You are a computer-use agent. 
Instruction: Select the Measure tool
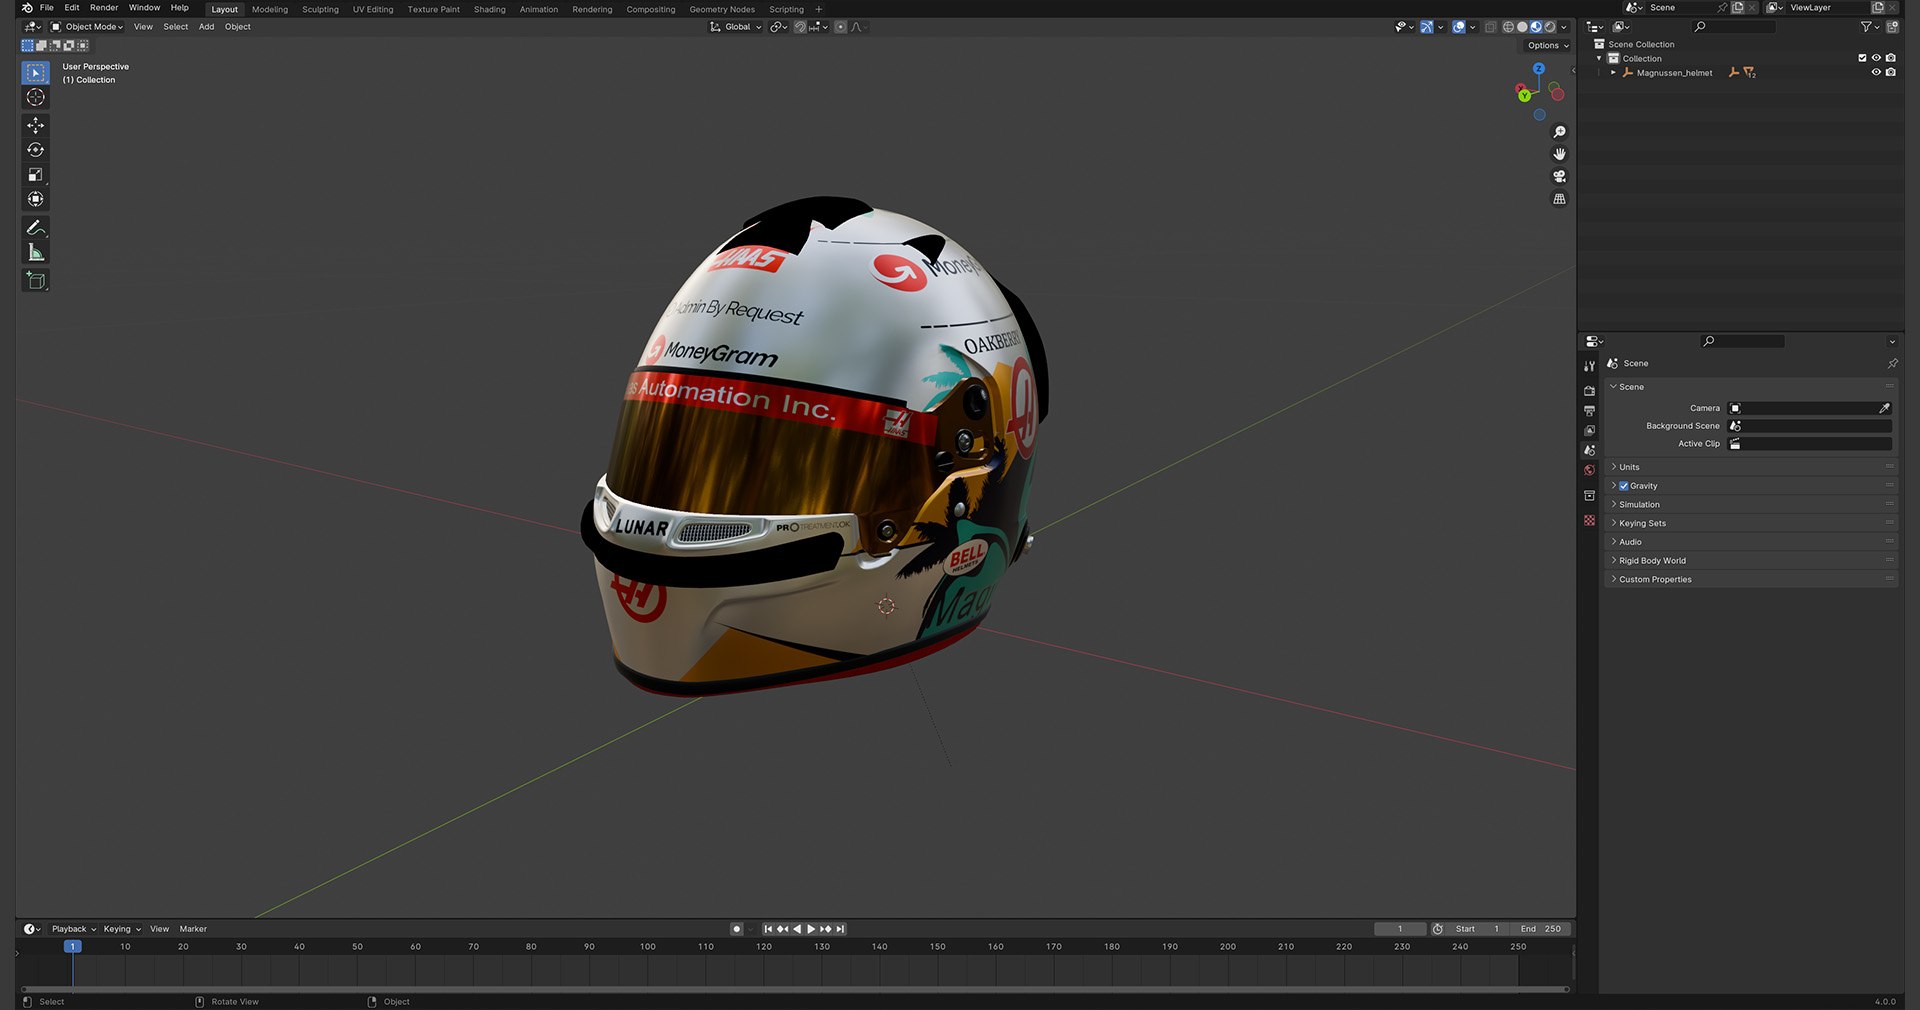pos(35,252)
